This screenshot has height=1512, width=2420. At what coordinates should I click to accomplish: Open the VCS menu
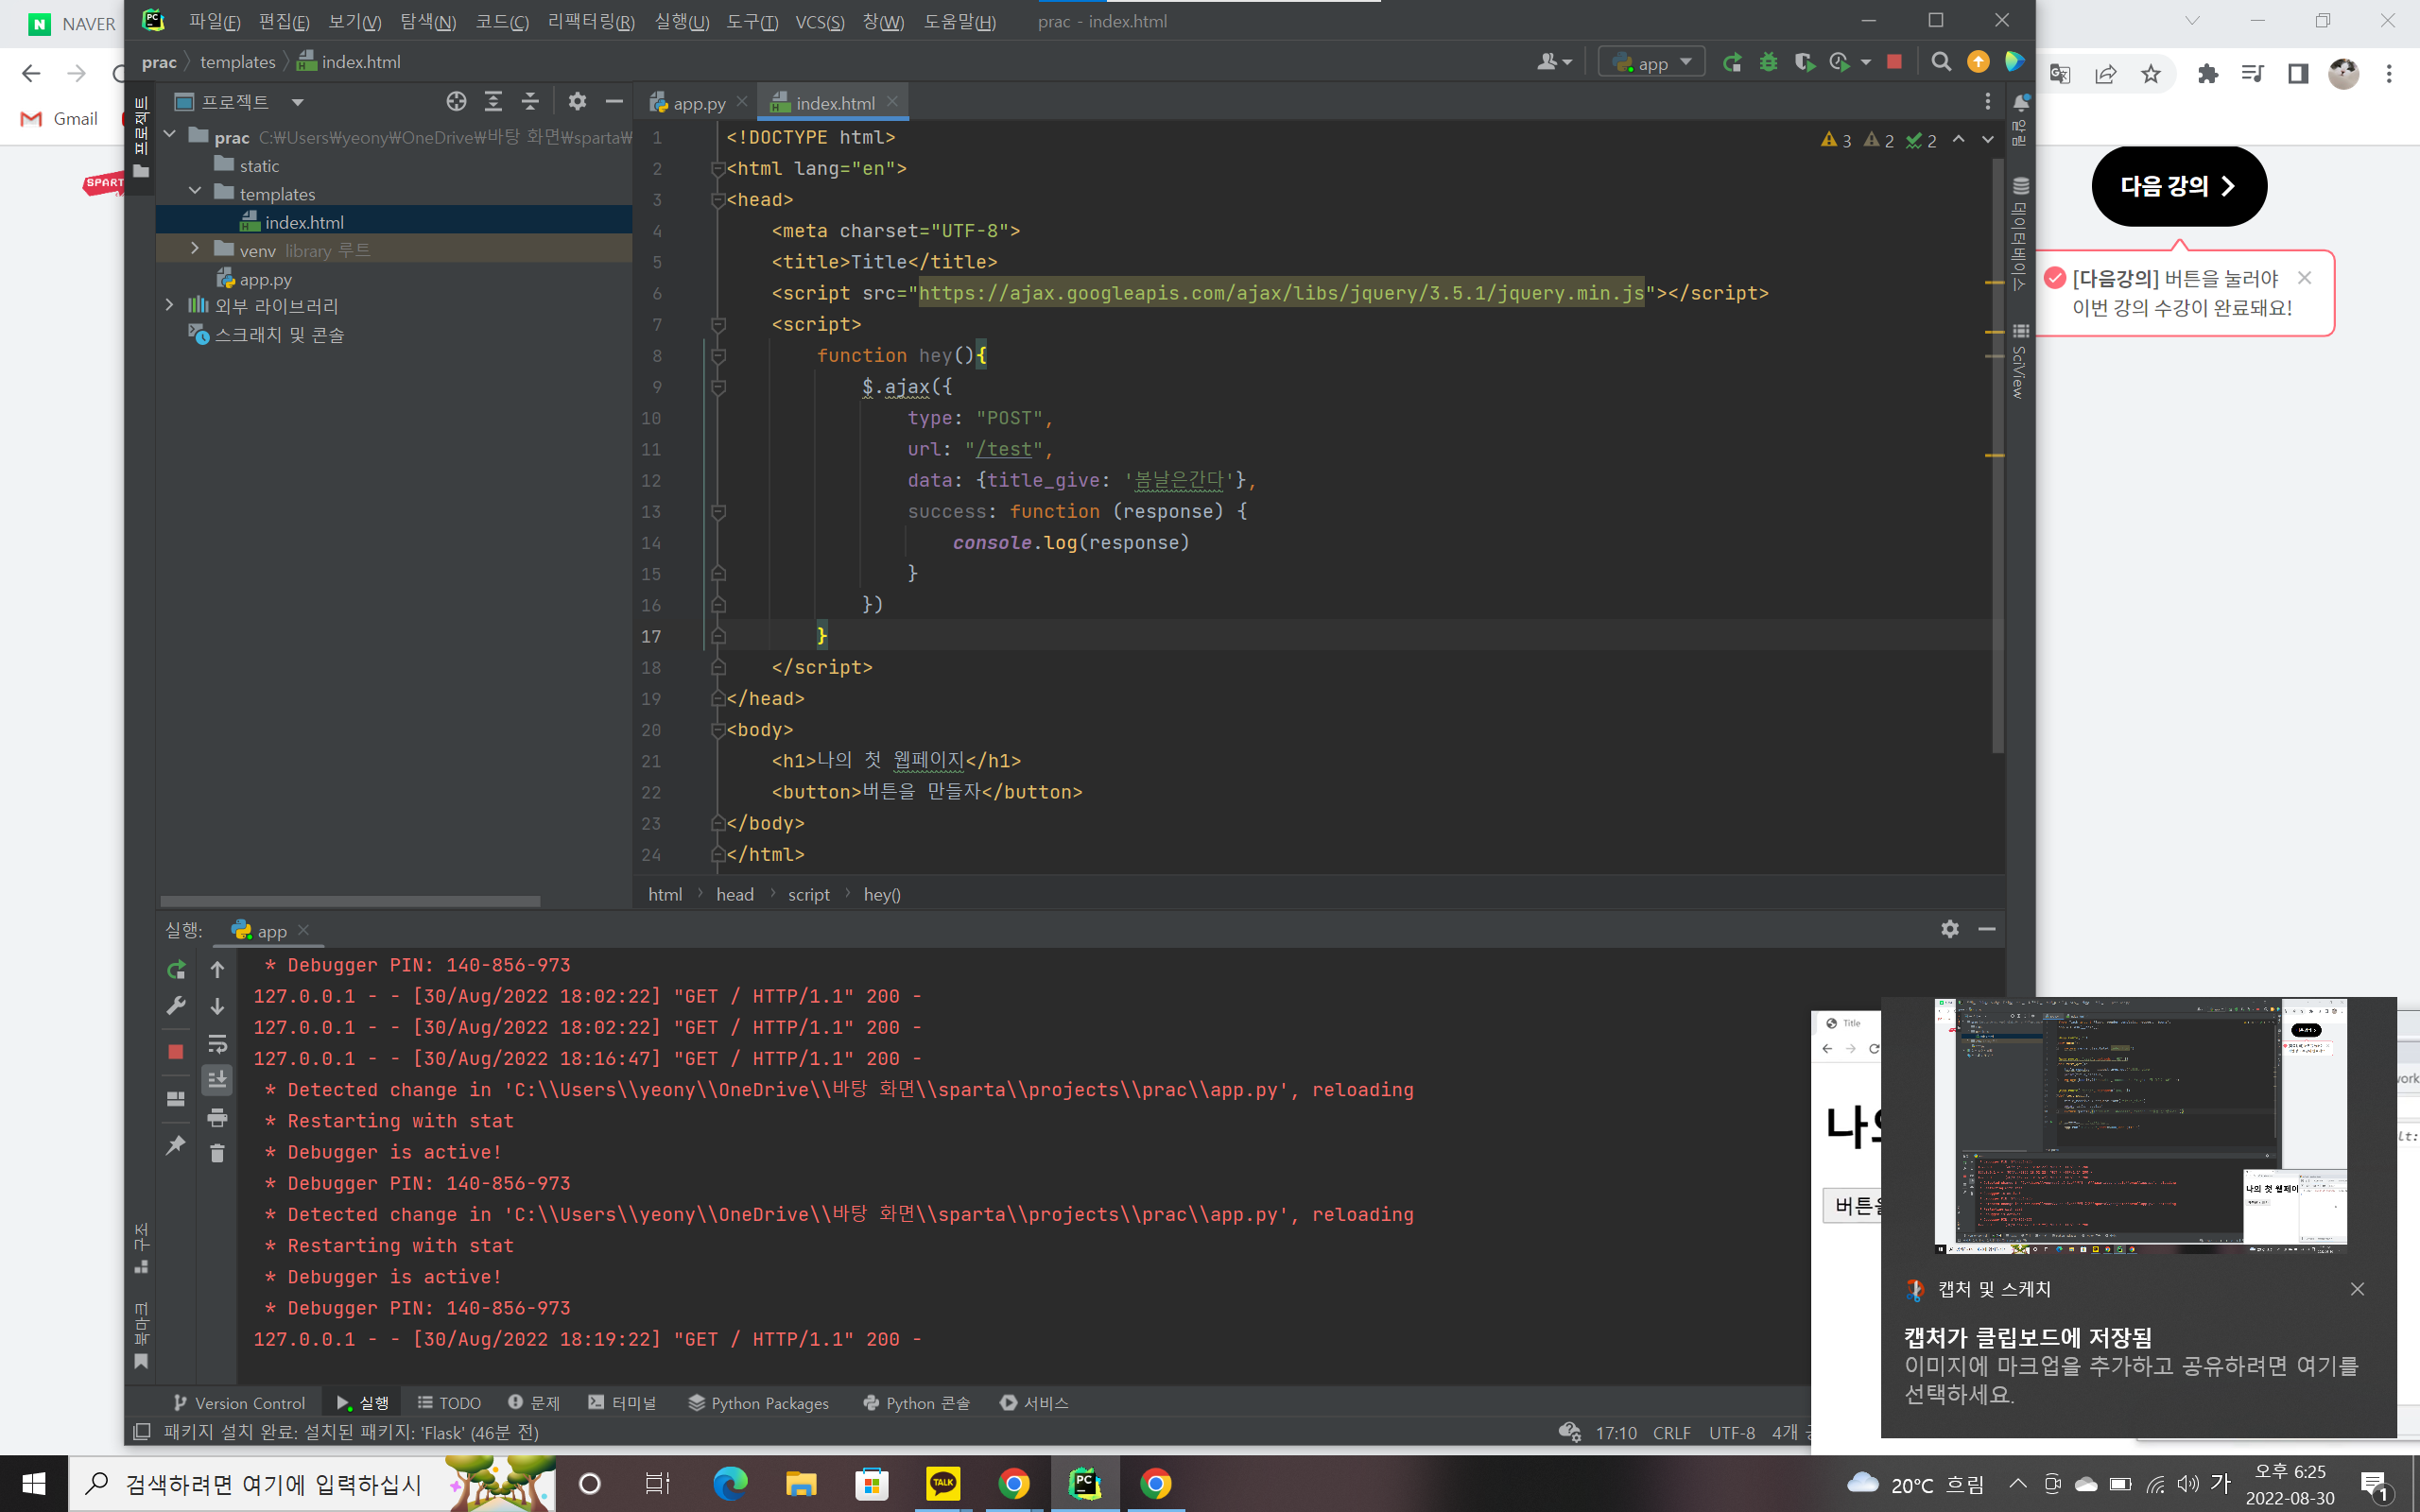pos(820,21)
